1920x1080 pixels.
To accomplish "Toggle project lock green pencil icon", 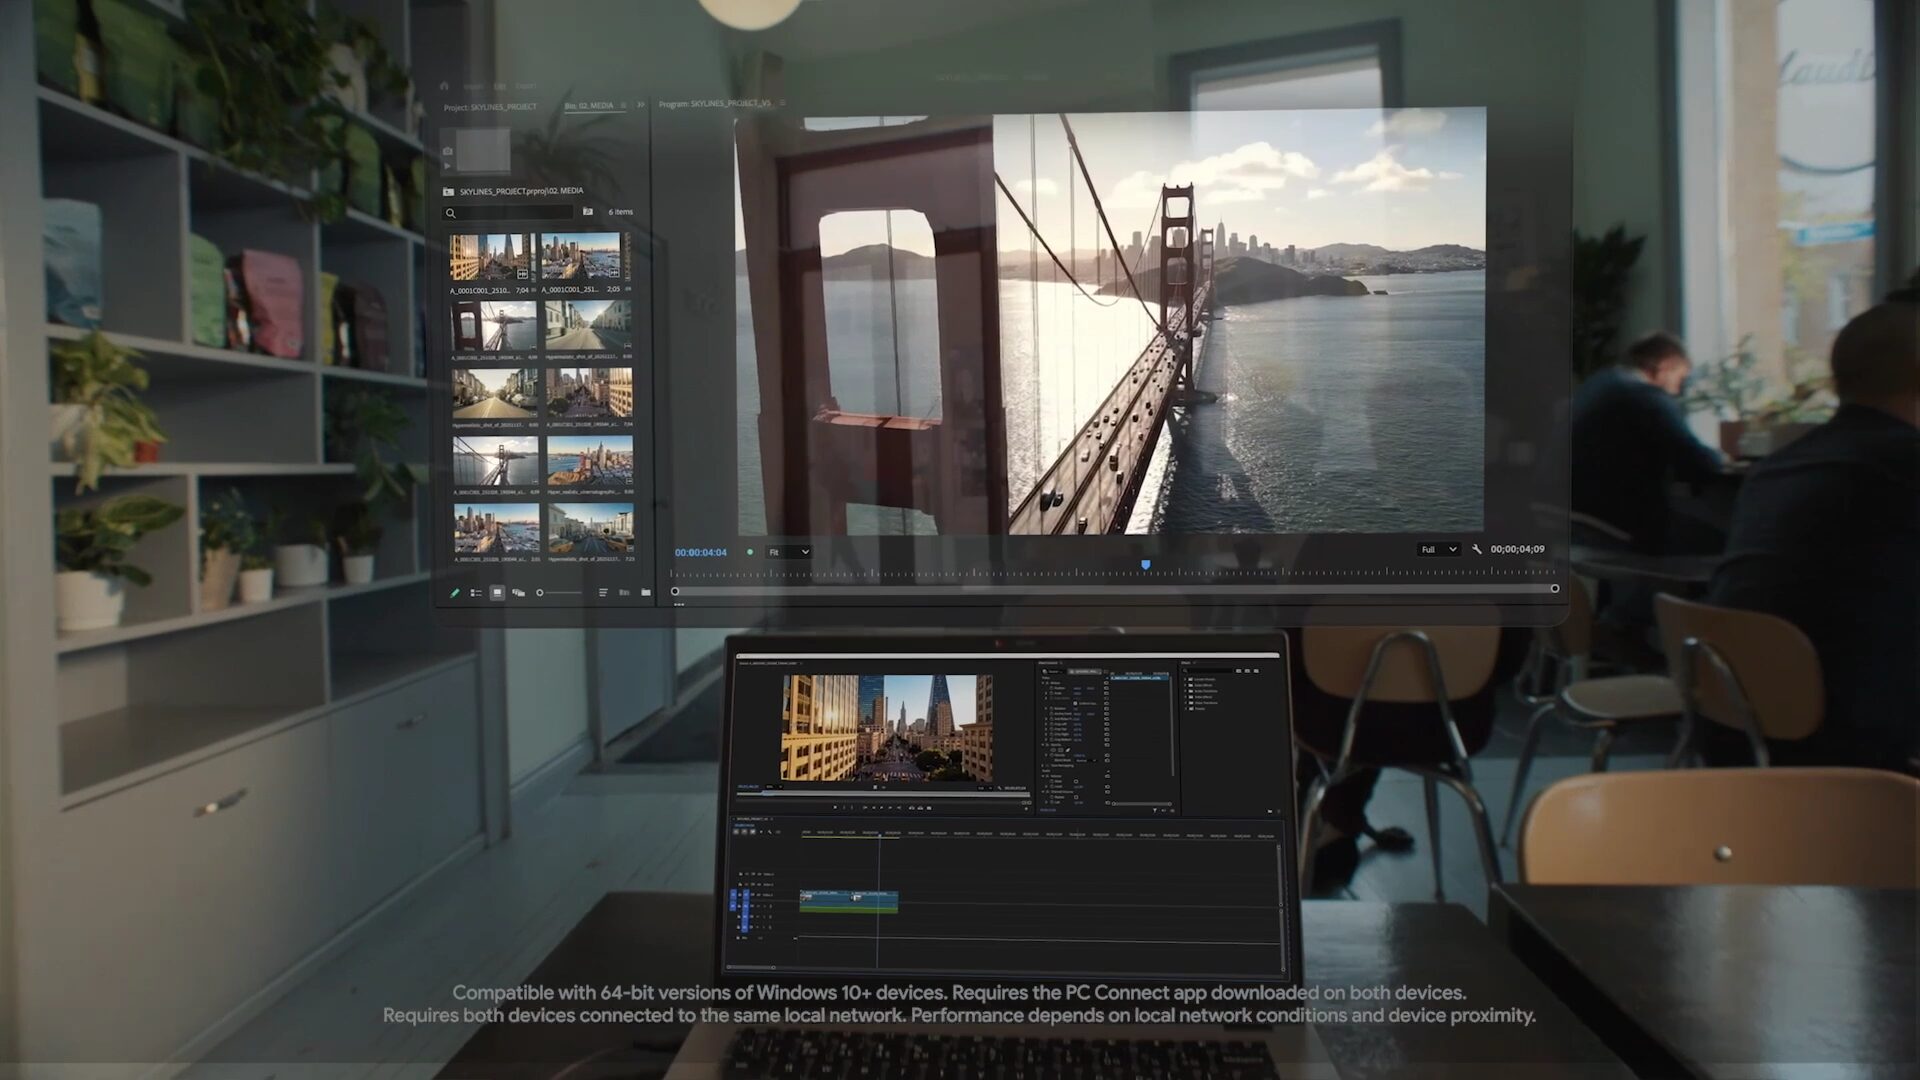I will (x=454, y=593).
